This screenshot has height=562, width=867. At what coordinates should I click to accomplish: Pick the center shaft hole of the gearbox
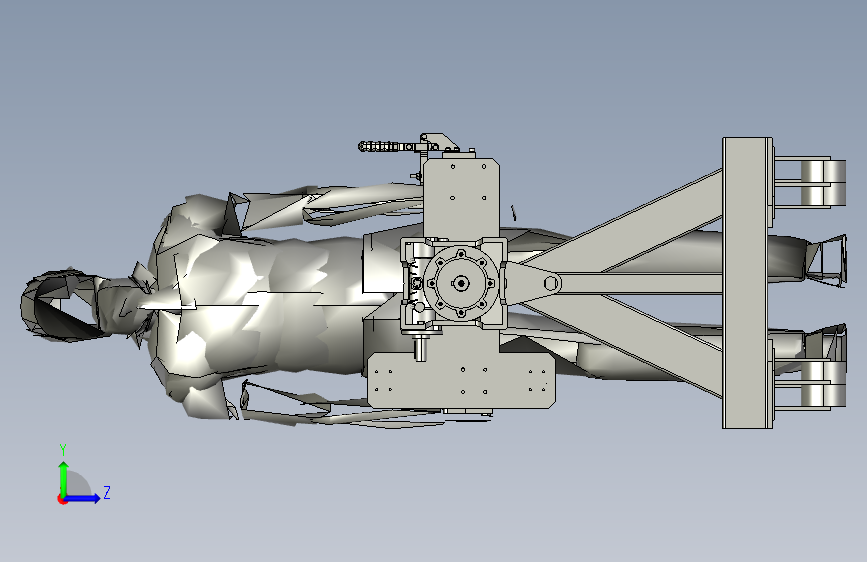tap(461, 284)
